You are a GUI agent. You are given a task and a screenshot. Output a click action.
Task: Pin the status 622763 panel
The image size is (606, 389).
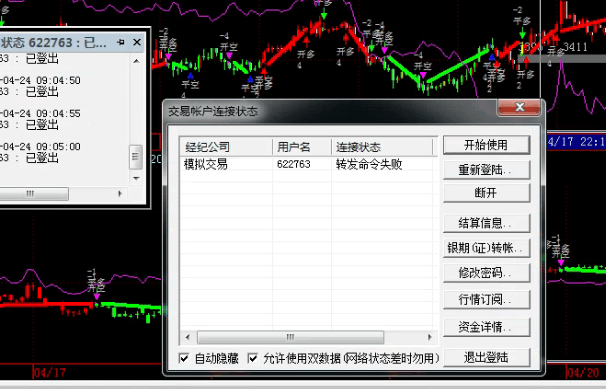click(121, 42)
